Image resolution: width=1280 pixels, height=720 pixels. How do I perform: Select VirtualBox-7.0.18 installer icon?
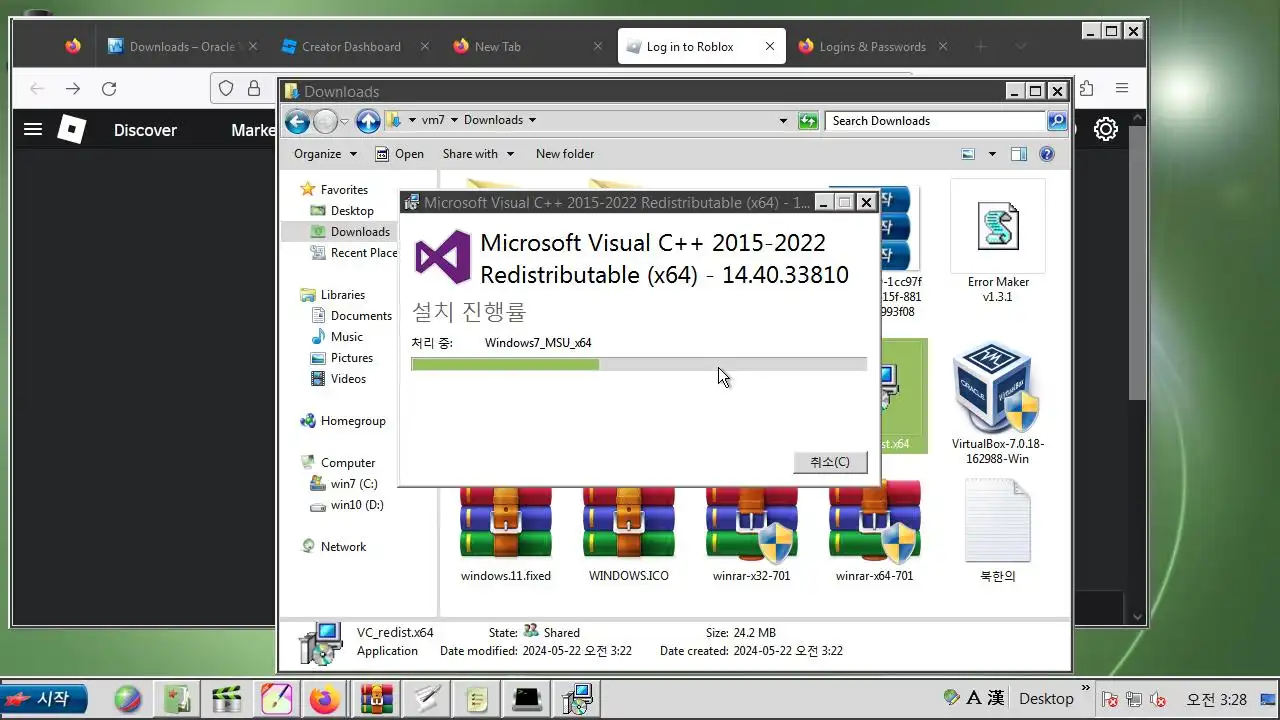pos(996,389)
